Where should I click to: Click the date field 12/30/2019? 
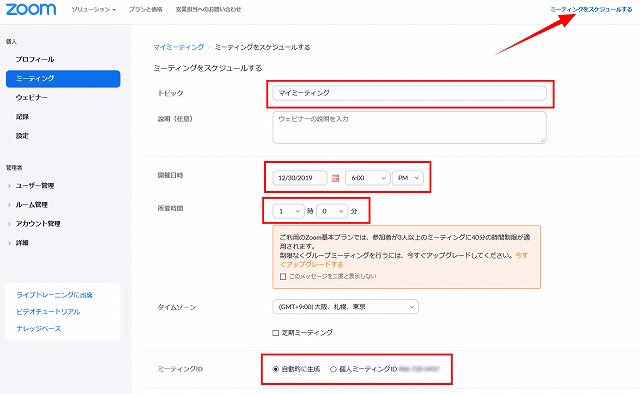tap(300, 178)
